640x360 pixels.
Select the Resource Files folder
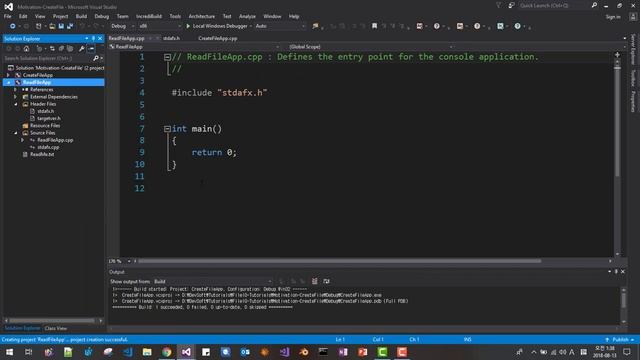click(x=45, y=126)
